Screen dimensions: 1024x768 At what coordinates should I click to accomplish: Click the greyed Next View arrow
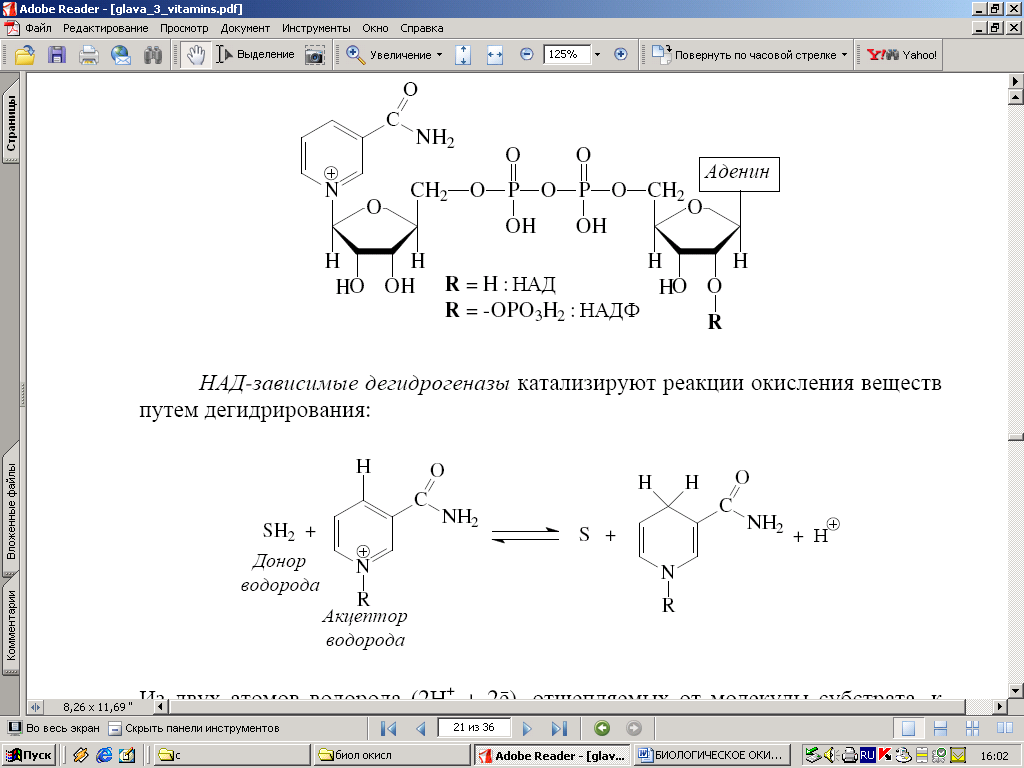pos(634,728)
